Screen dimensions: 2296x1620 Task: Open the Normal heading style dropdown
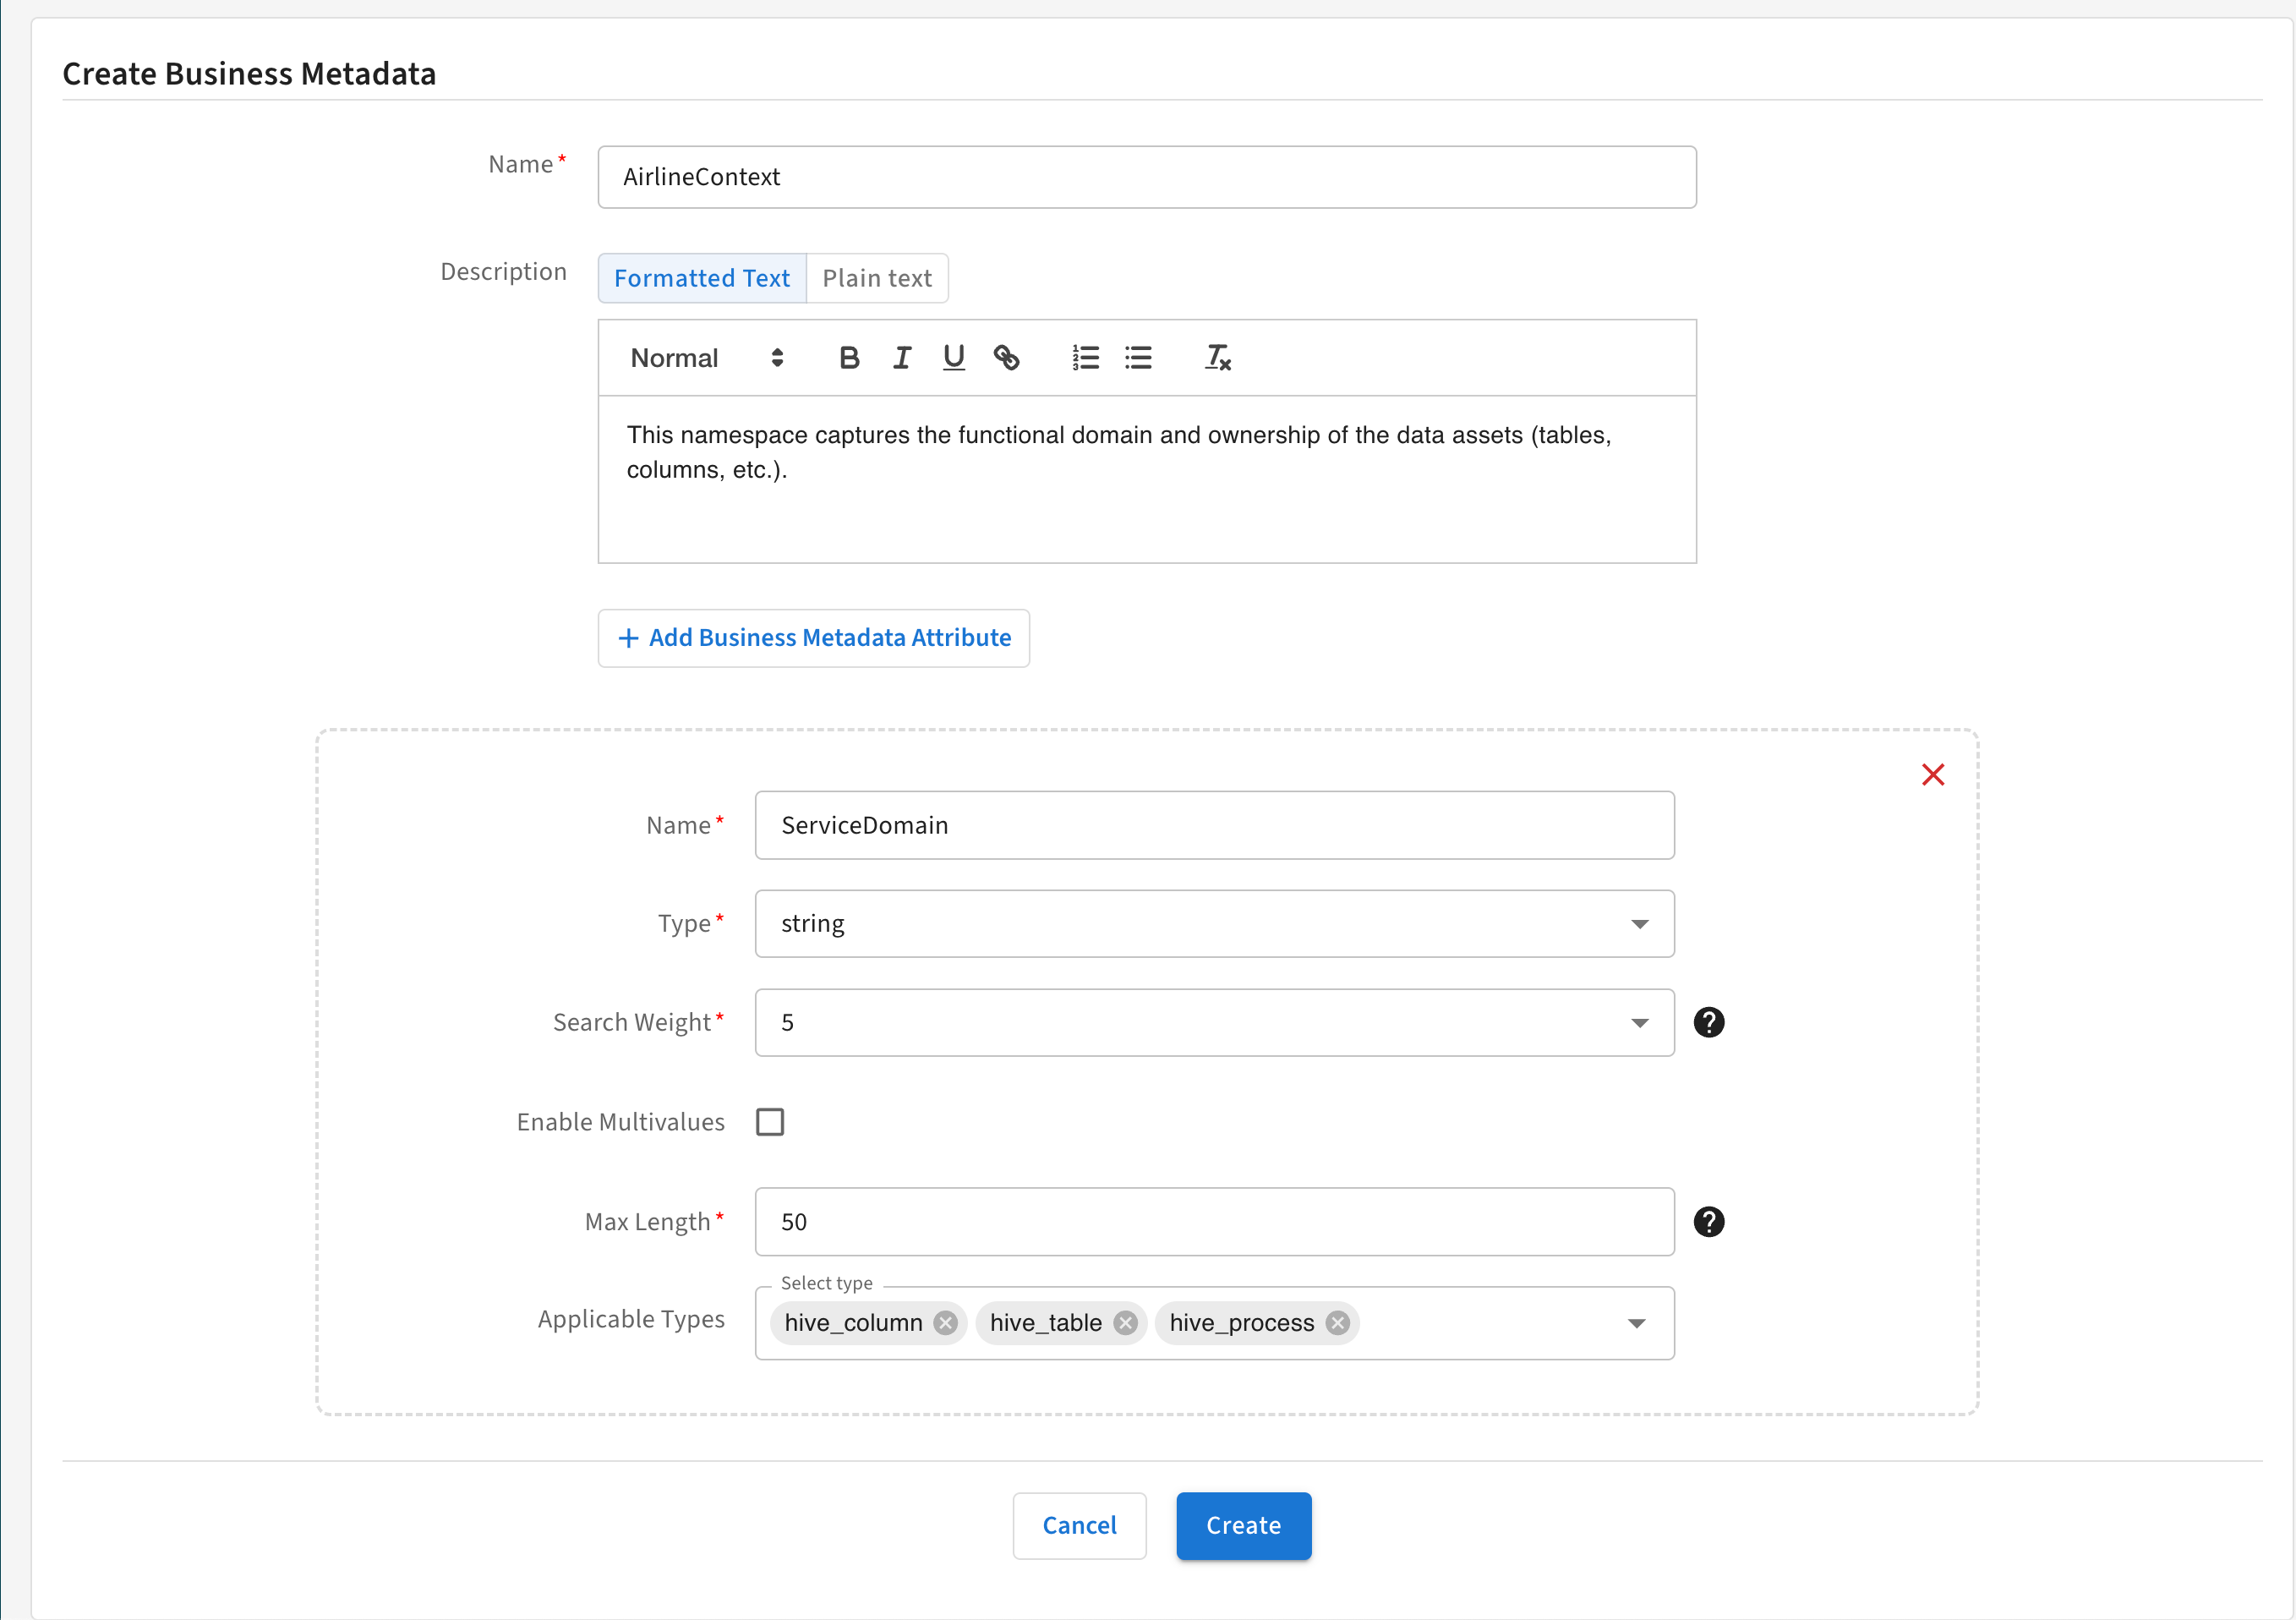pyautogui.click(x=706, y=358)
